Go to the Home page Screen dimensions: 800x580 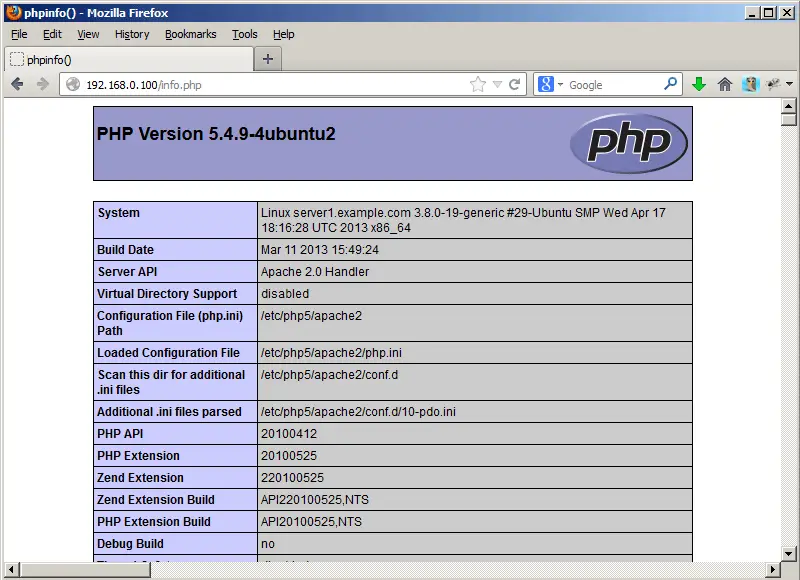tap(724, 84)
